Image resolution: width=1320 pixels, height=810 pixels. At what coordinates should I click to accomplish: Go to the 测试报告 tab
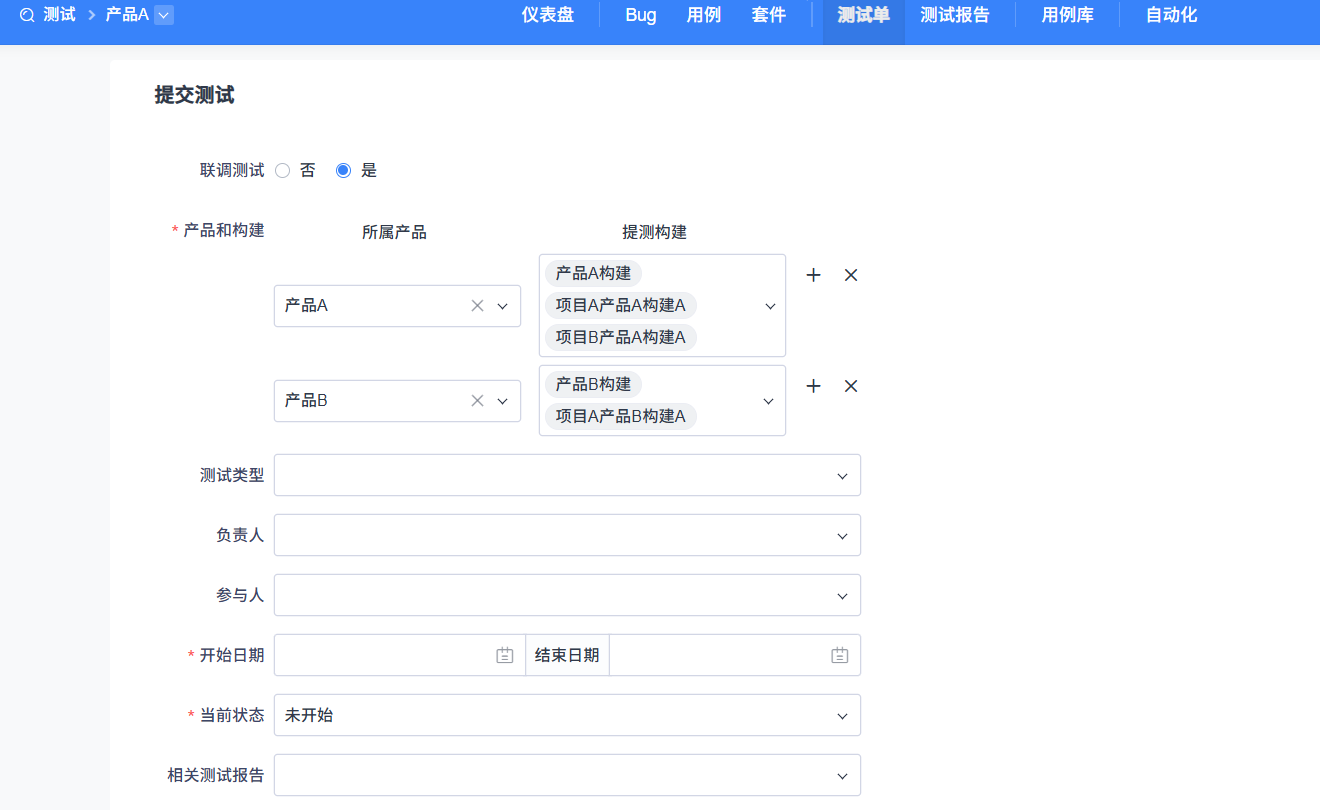coord(954,15)
